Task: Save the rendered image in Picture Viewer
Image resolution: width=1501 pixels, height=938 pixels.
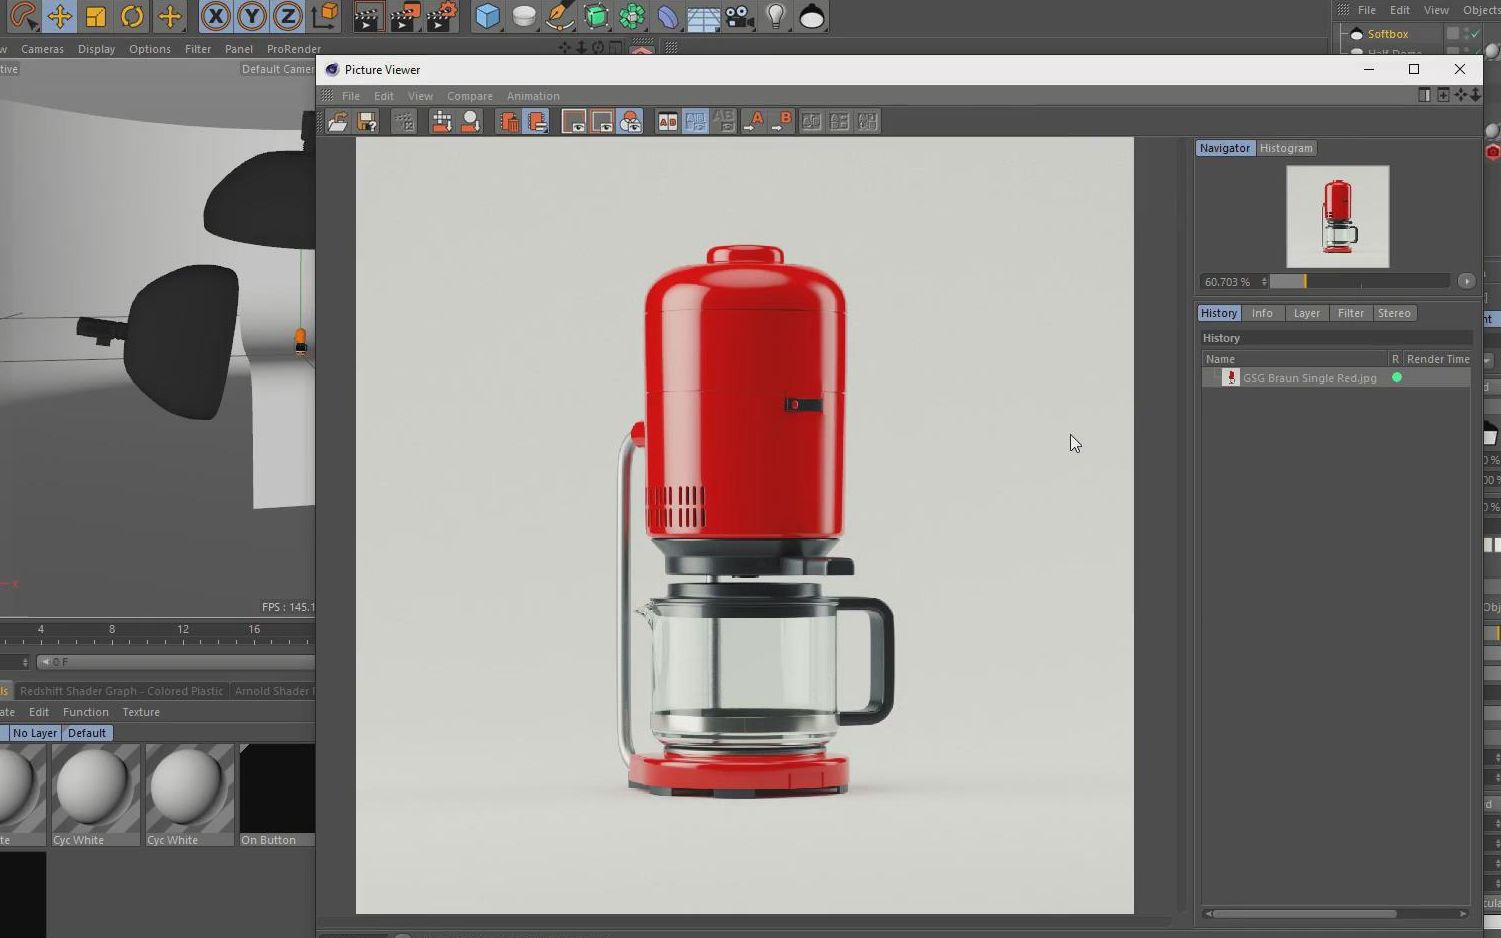Action: tap(367, 121)
